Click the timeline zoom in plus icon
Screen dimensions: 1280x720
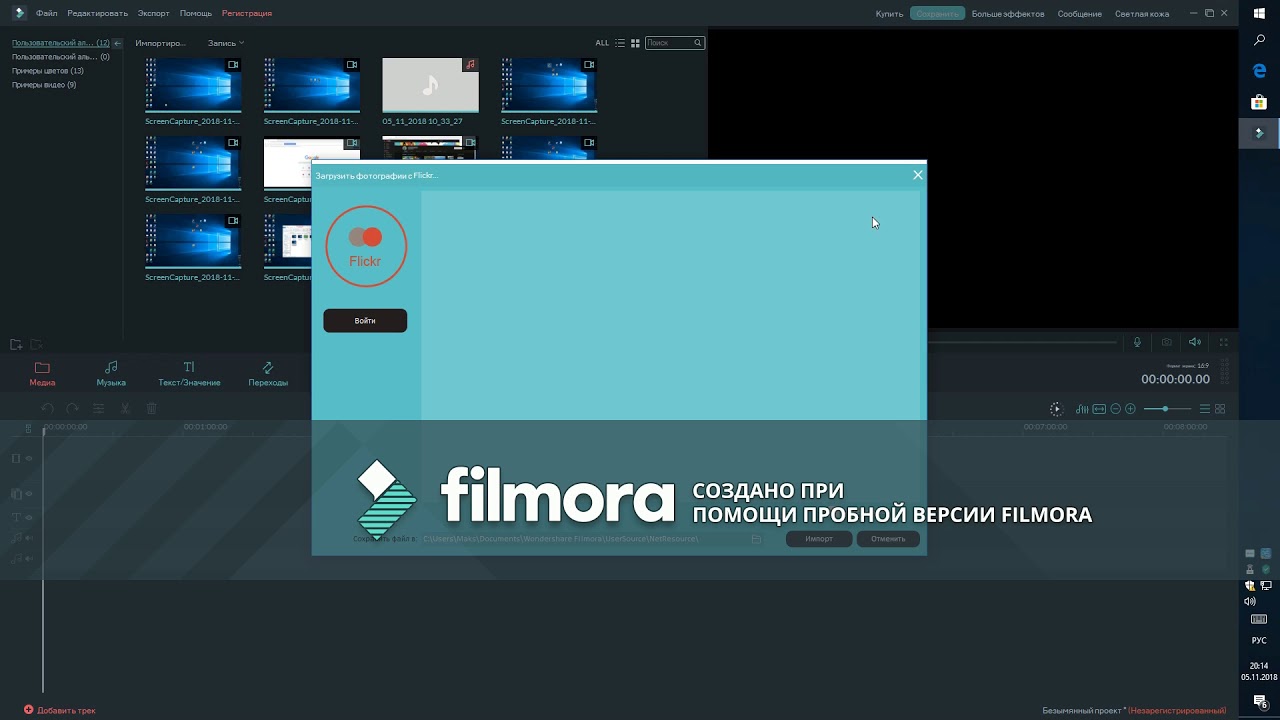point(1130,409)
